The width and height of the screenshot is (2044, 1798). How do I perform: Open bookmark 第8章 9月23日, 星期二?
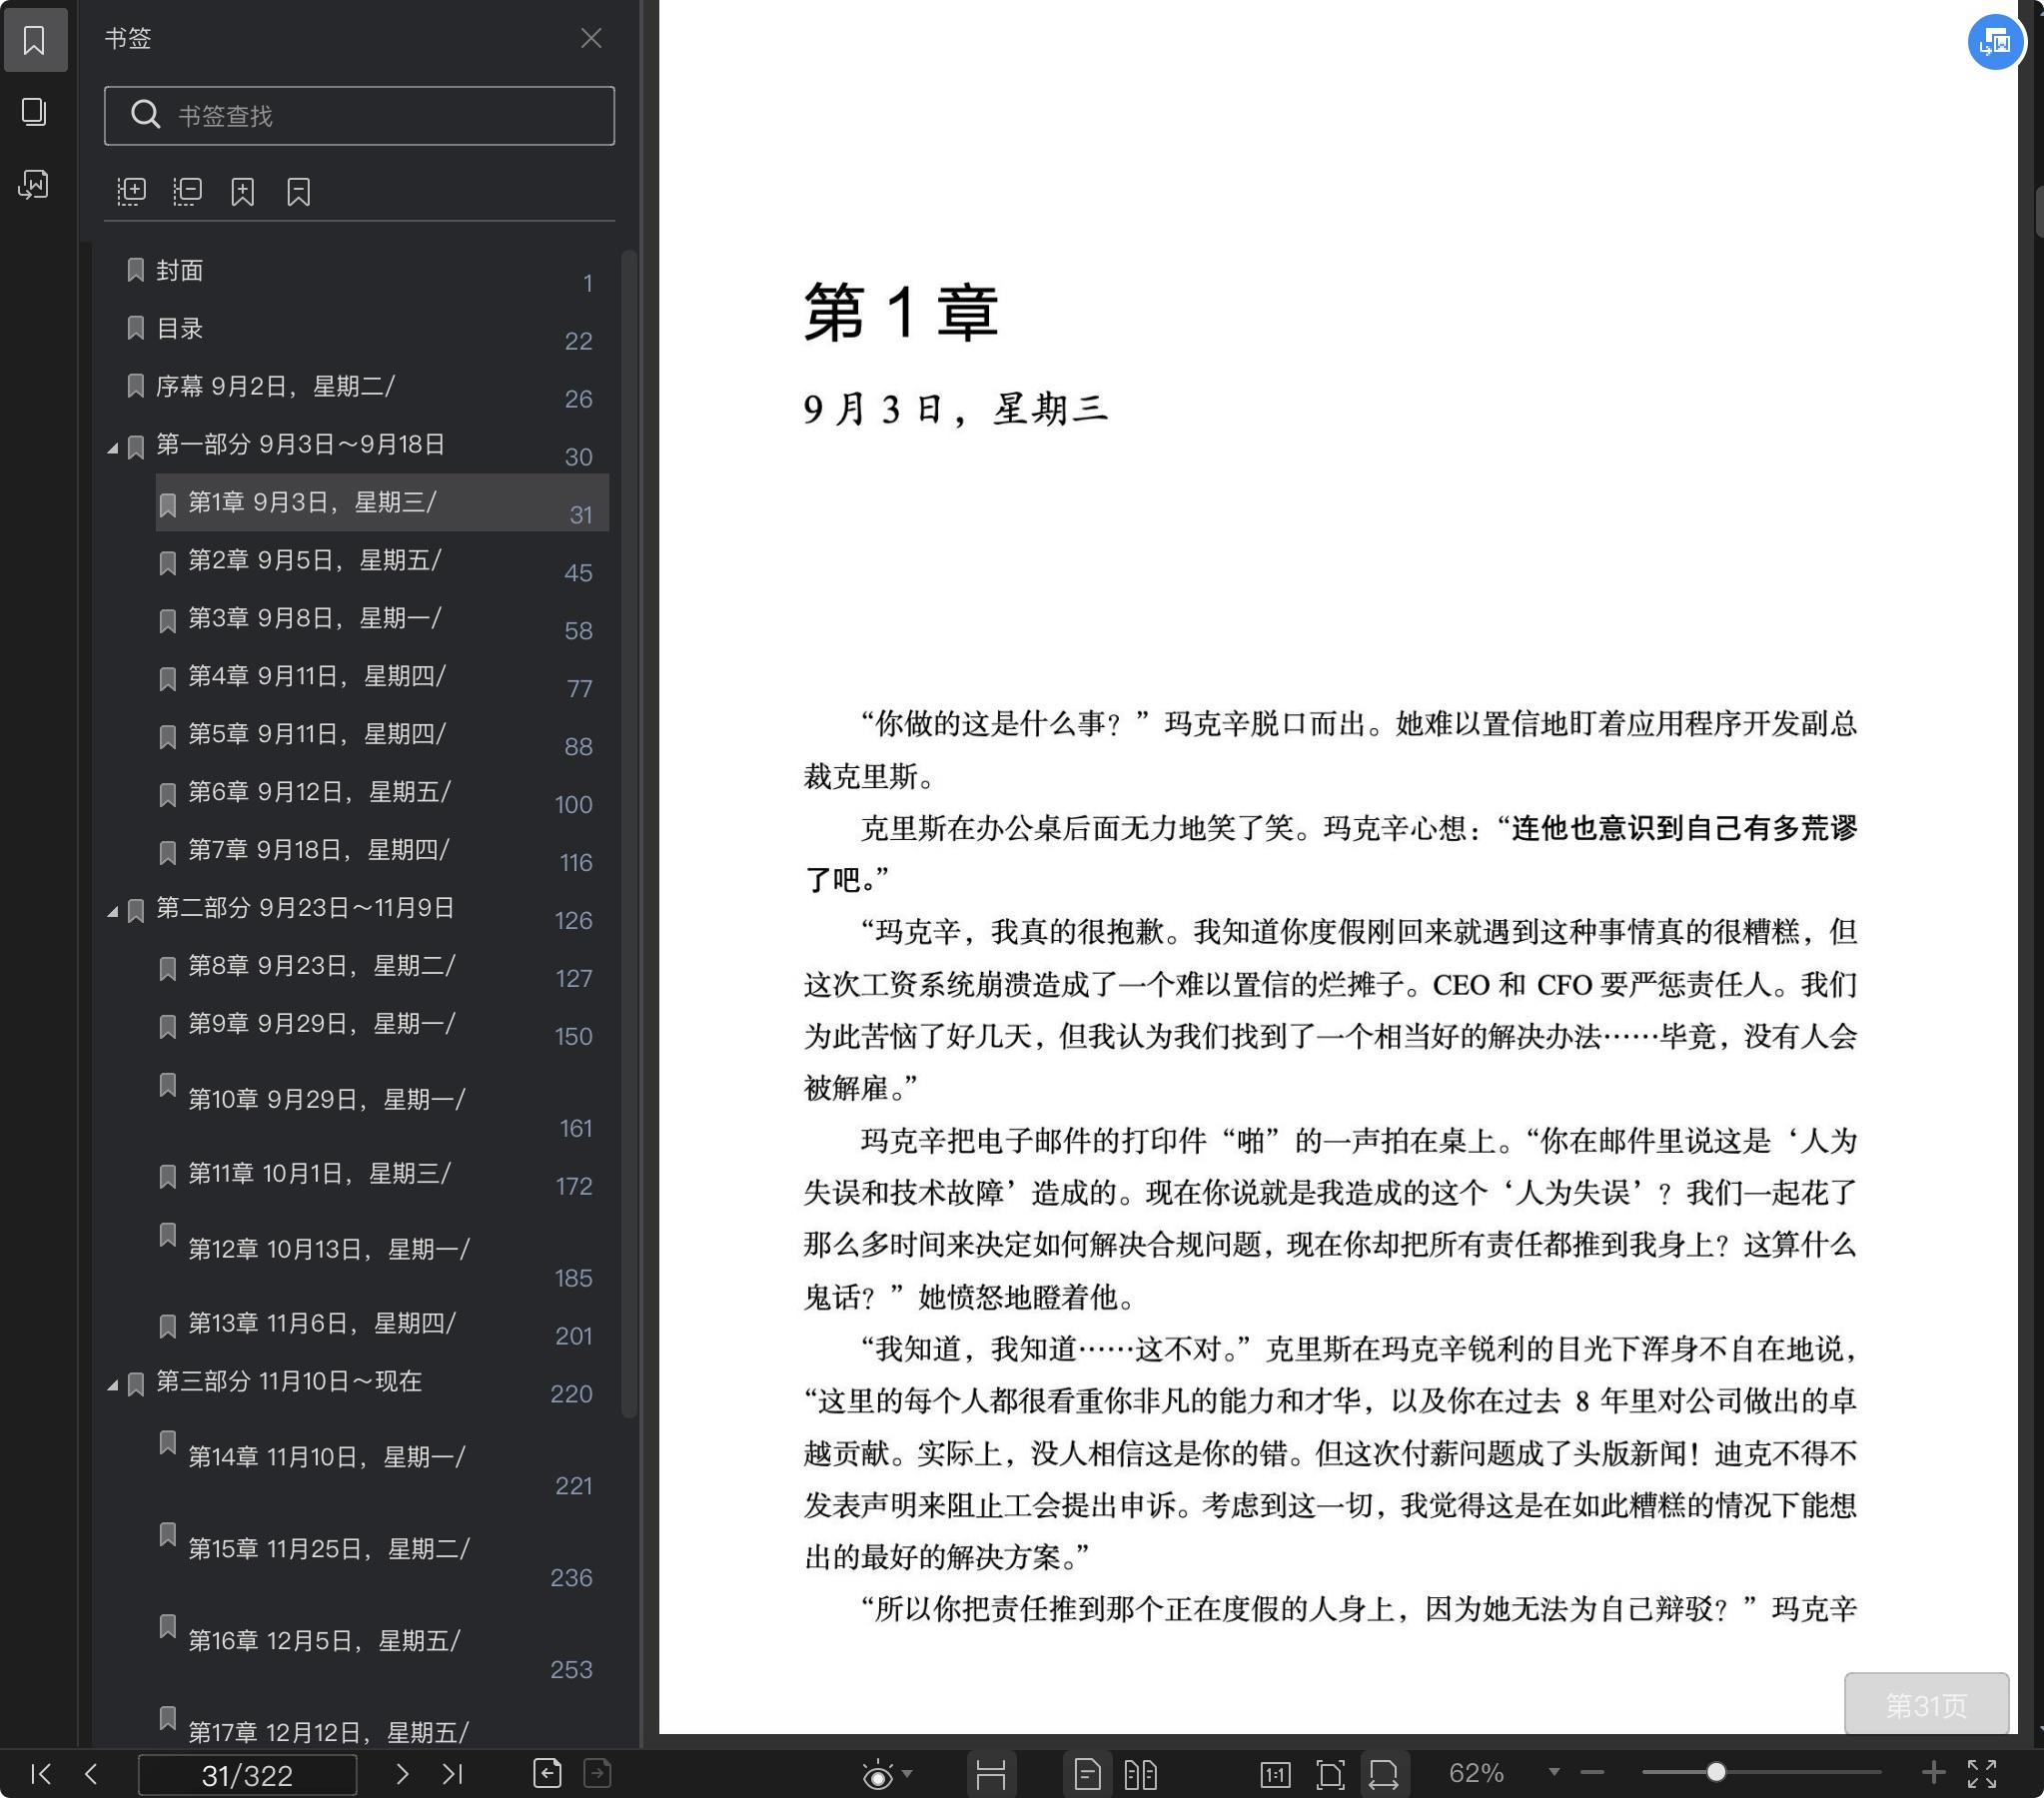tap(322, 966)
